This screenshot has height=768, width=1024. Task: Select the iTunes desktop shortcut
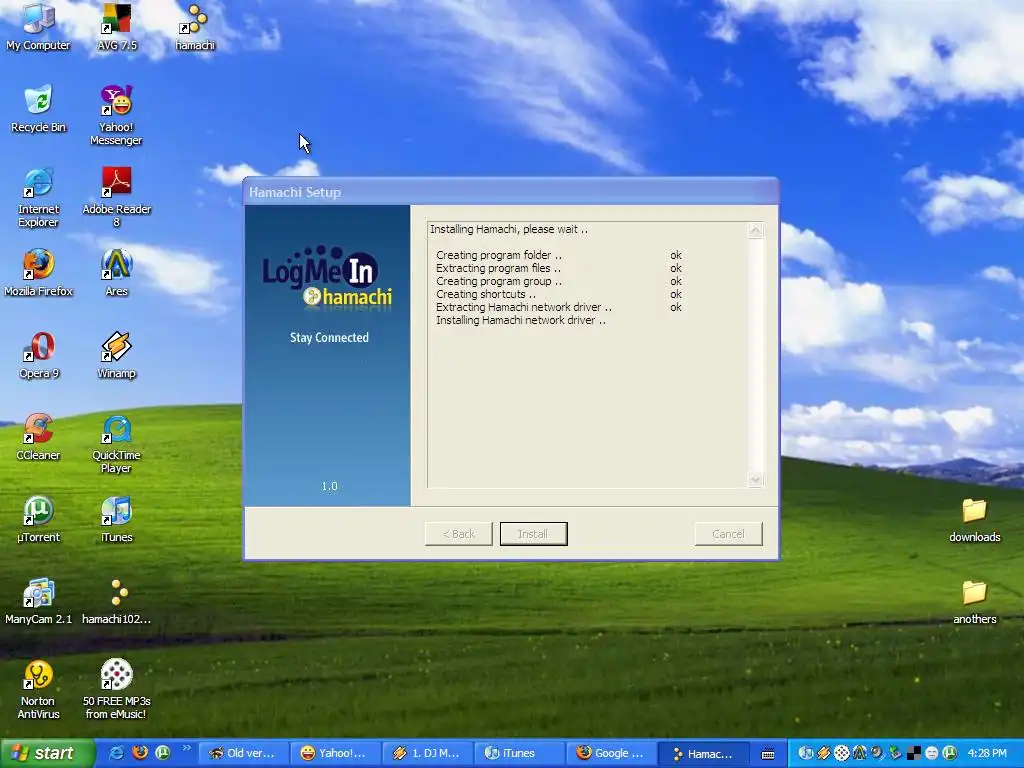[x=116, y=519]
